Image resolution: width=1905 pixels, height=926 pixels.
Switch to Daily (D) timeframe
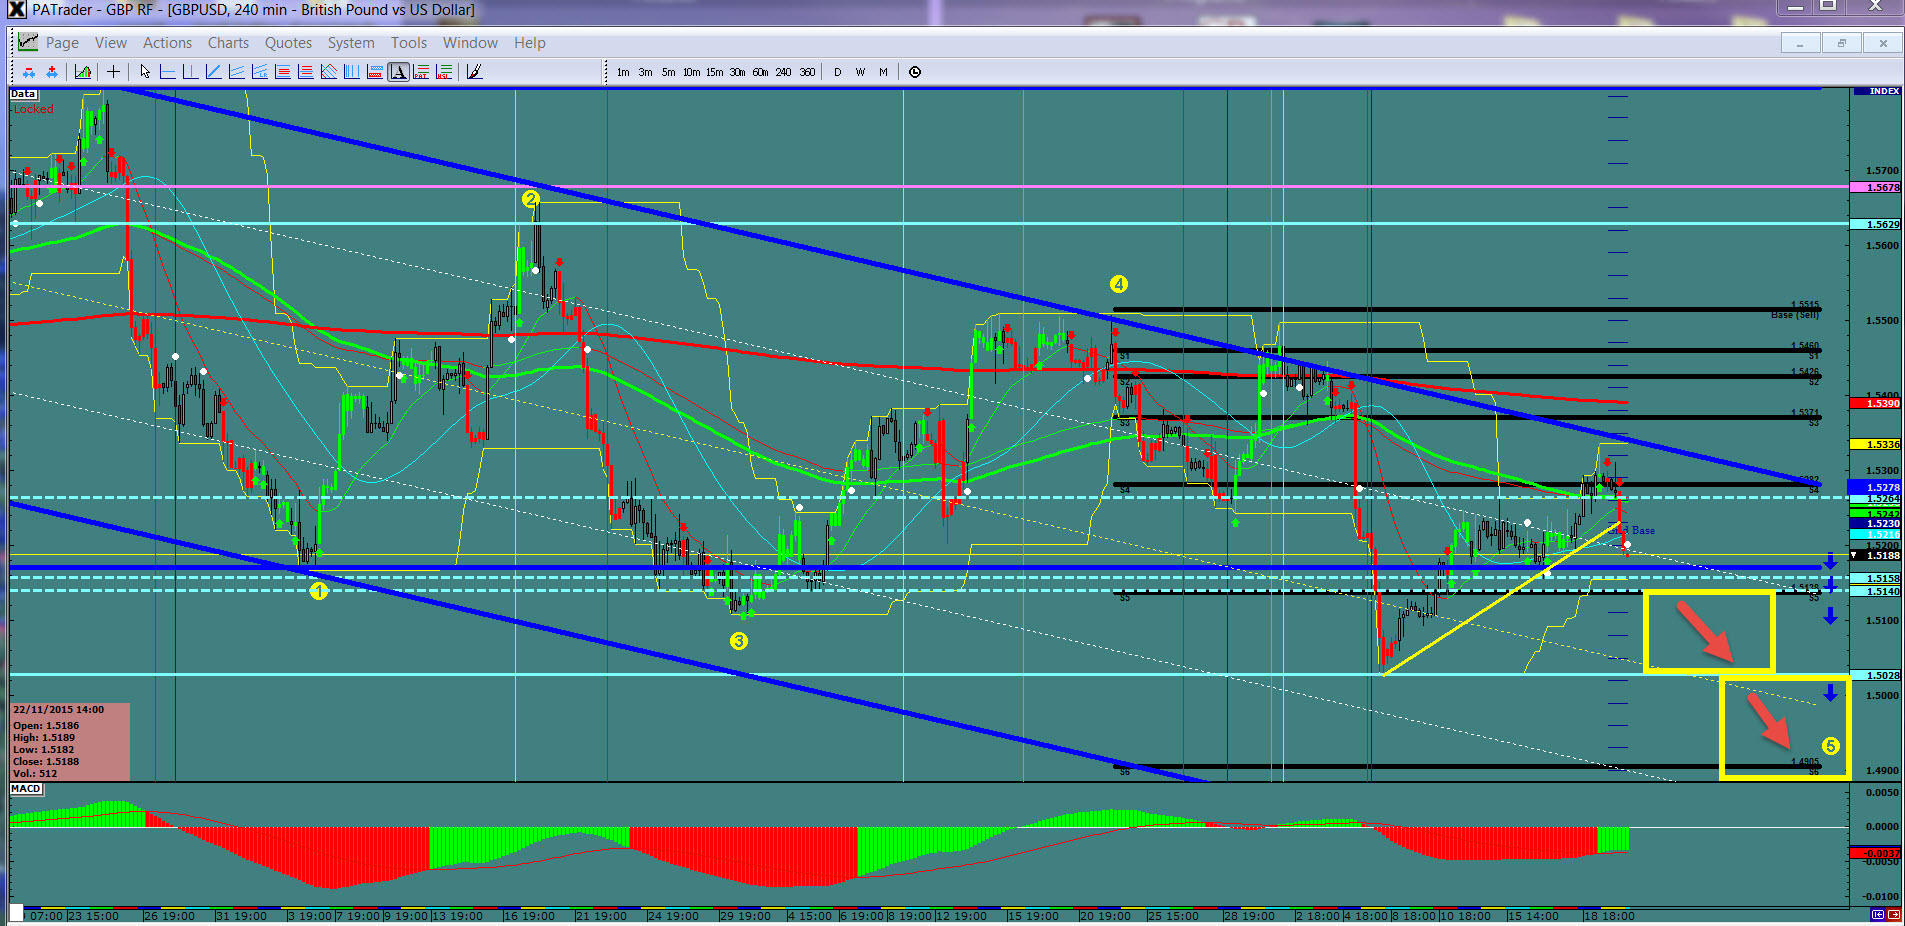point(837,72)
